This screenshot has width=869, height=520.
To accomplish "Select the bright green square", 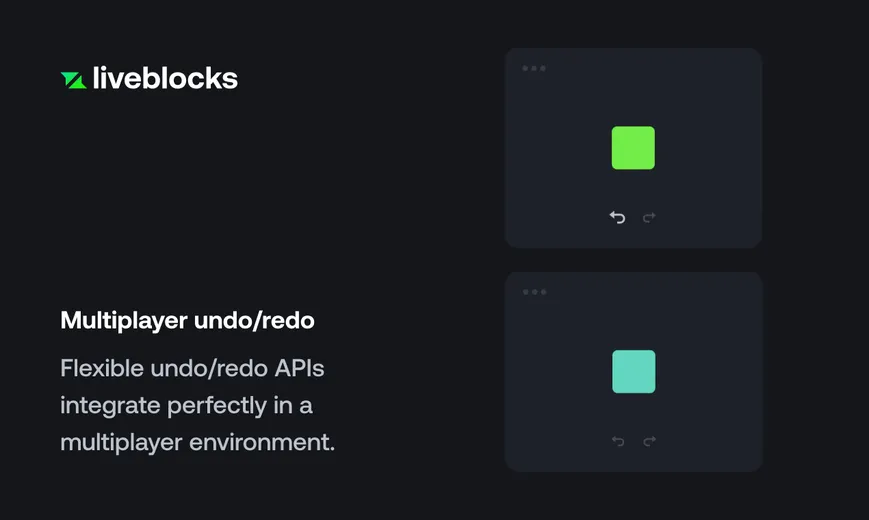I will (633, 148).
